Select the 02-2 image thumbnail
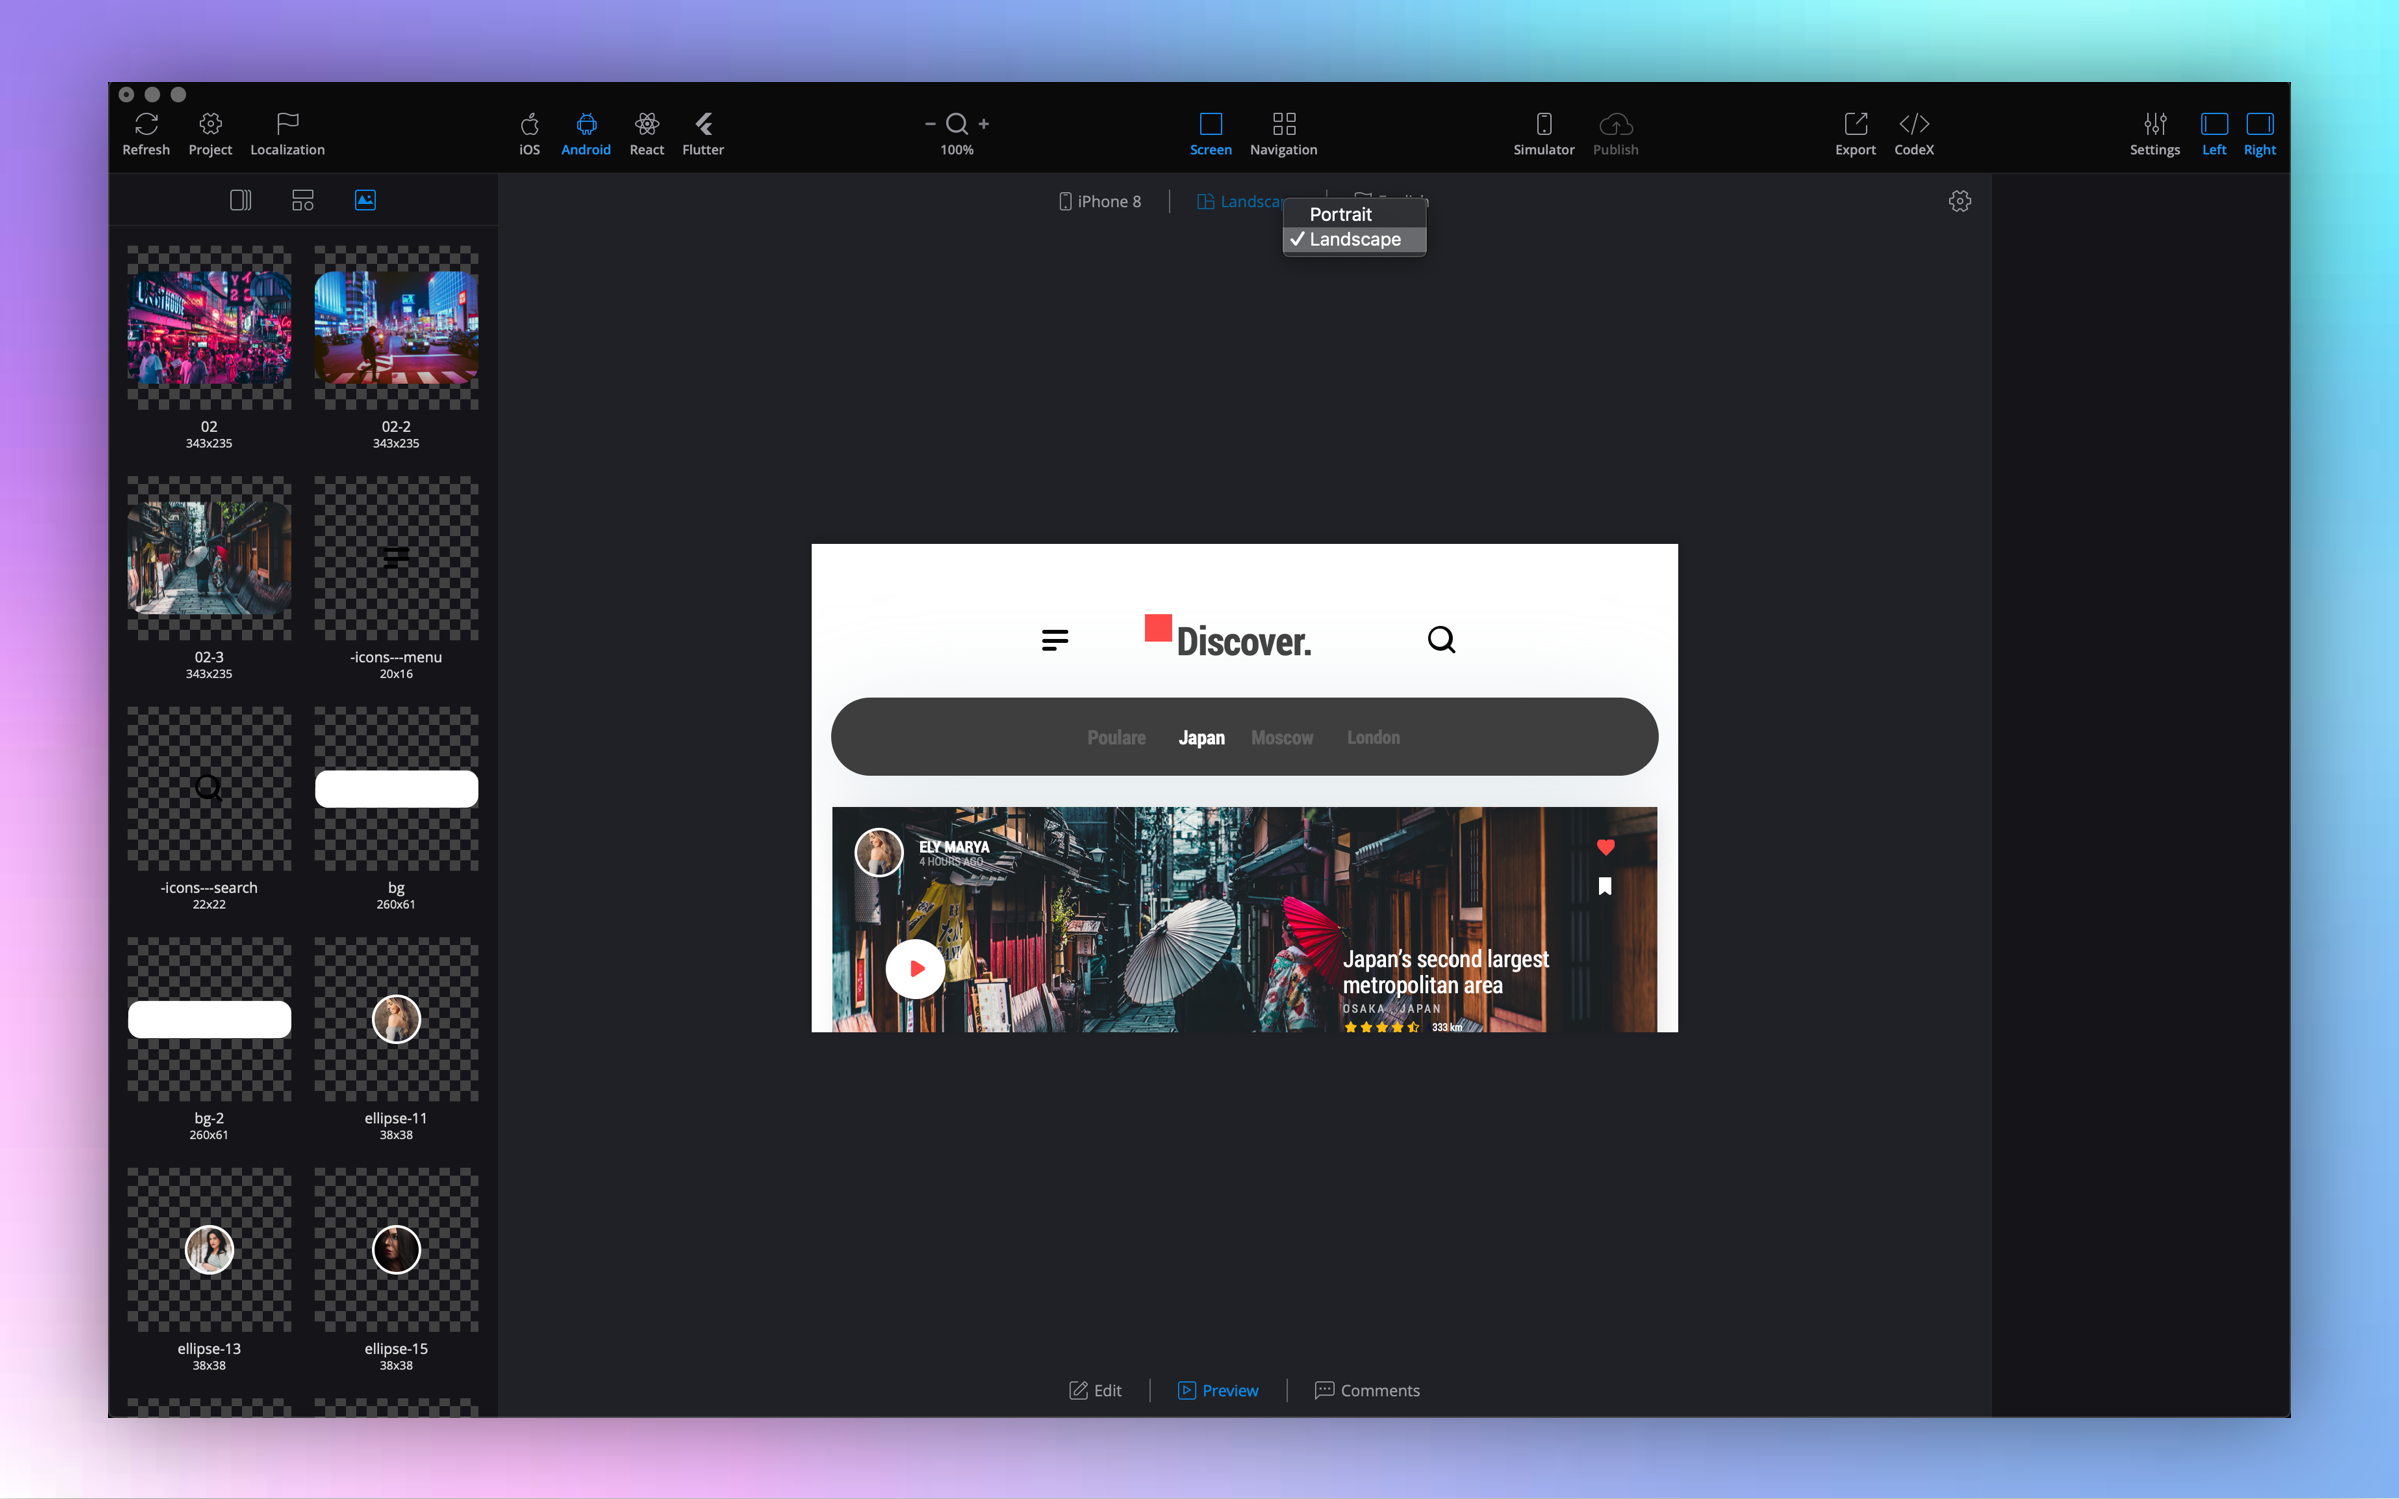This screenshot has height=1499, width=2399. click(396, 328)
